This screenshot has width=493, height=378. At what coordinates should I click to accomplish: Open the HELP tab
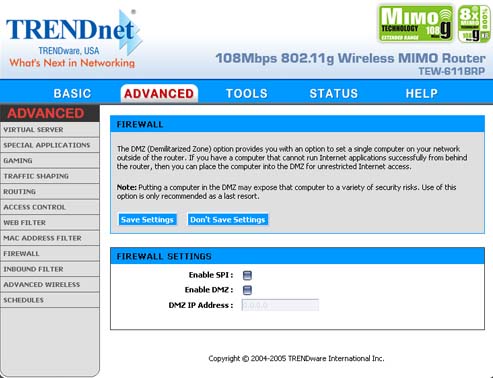coord(422,93)
